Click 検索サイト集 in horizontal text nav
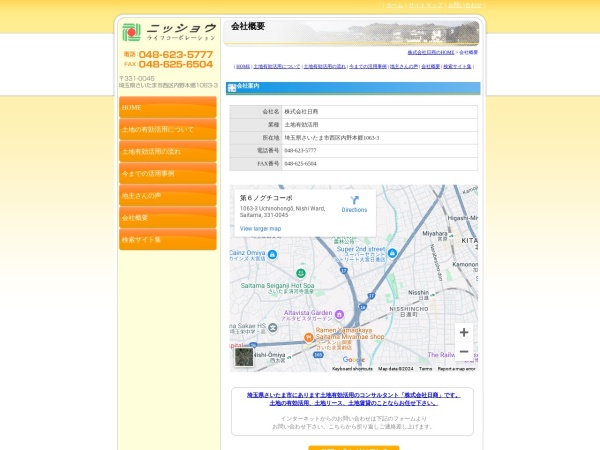600x450 pixels. [x=457, y=66]
